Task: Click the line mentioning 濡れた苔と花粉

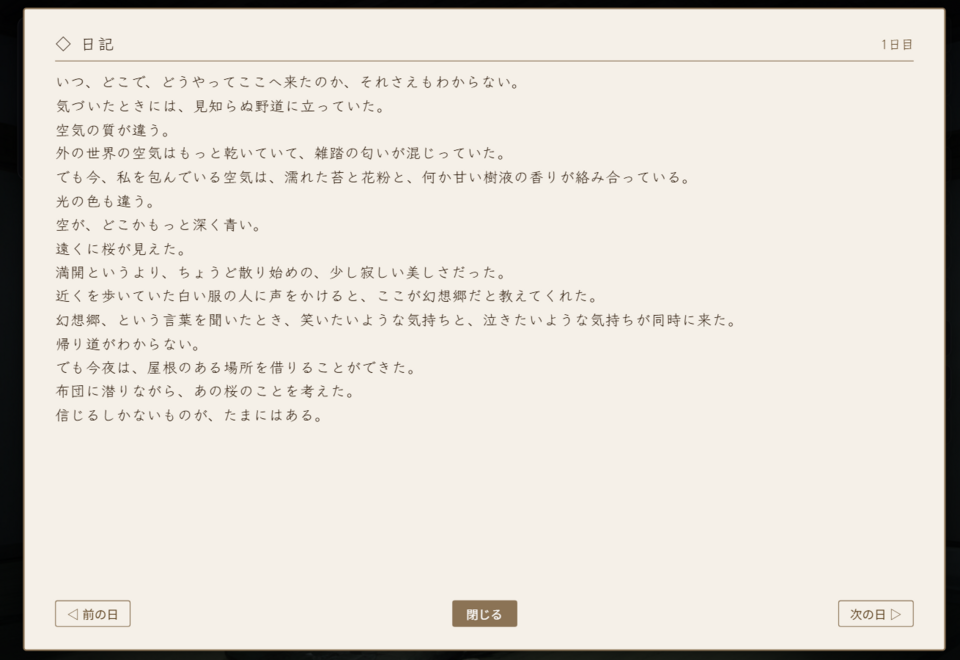Action: point(373,178)
